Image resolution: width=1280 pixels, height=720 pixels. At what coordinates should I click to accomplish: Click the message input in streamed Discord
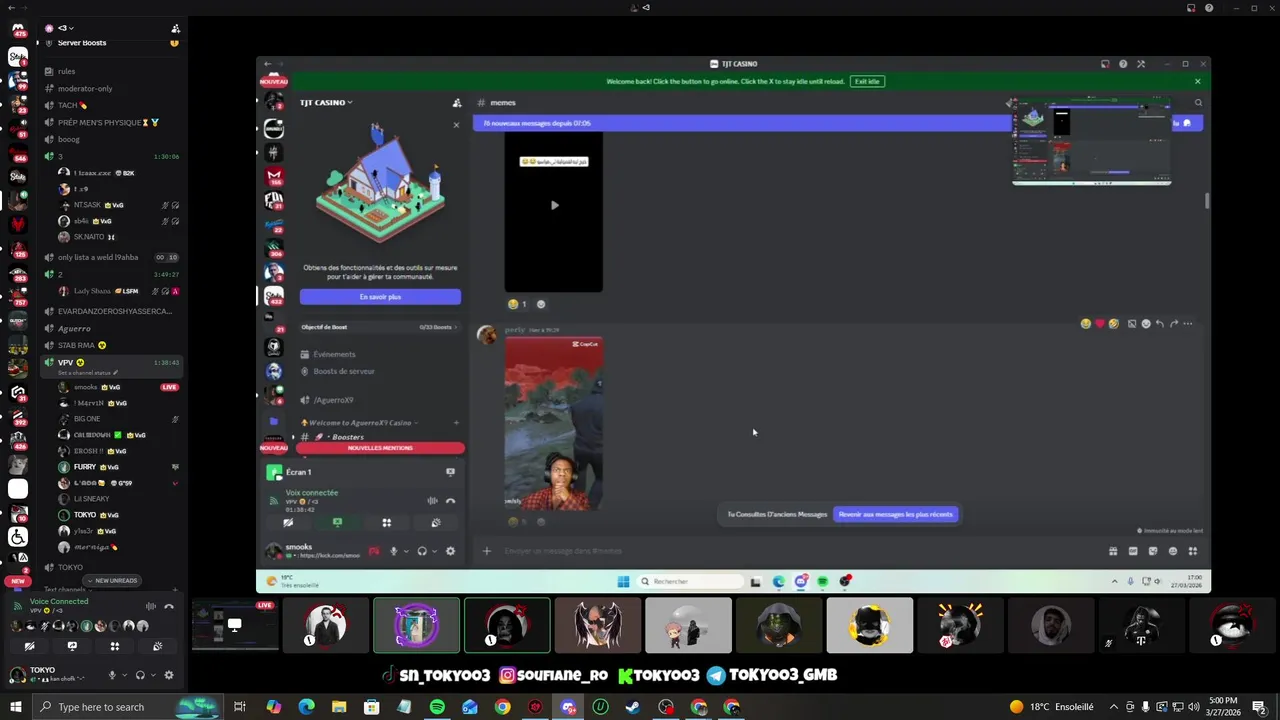pyautogui.click(x=800, y=551)
